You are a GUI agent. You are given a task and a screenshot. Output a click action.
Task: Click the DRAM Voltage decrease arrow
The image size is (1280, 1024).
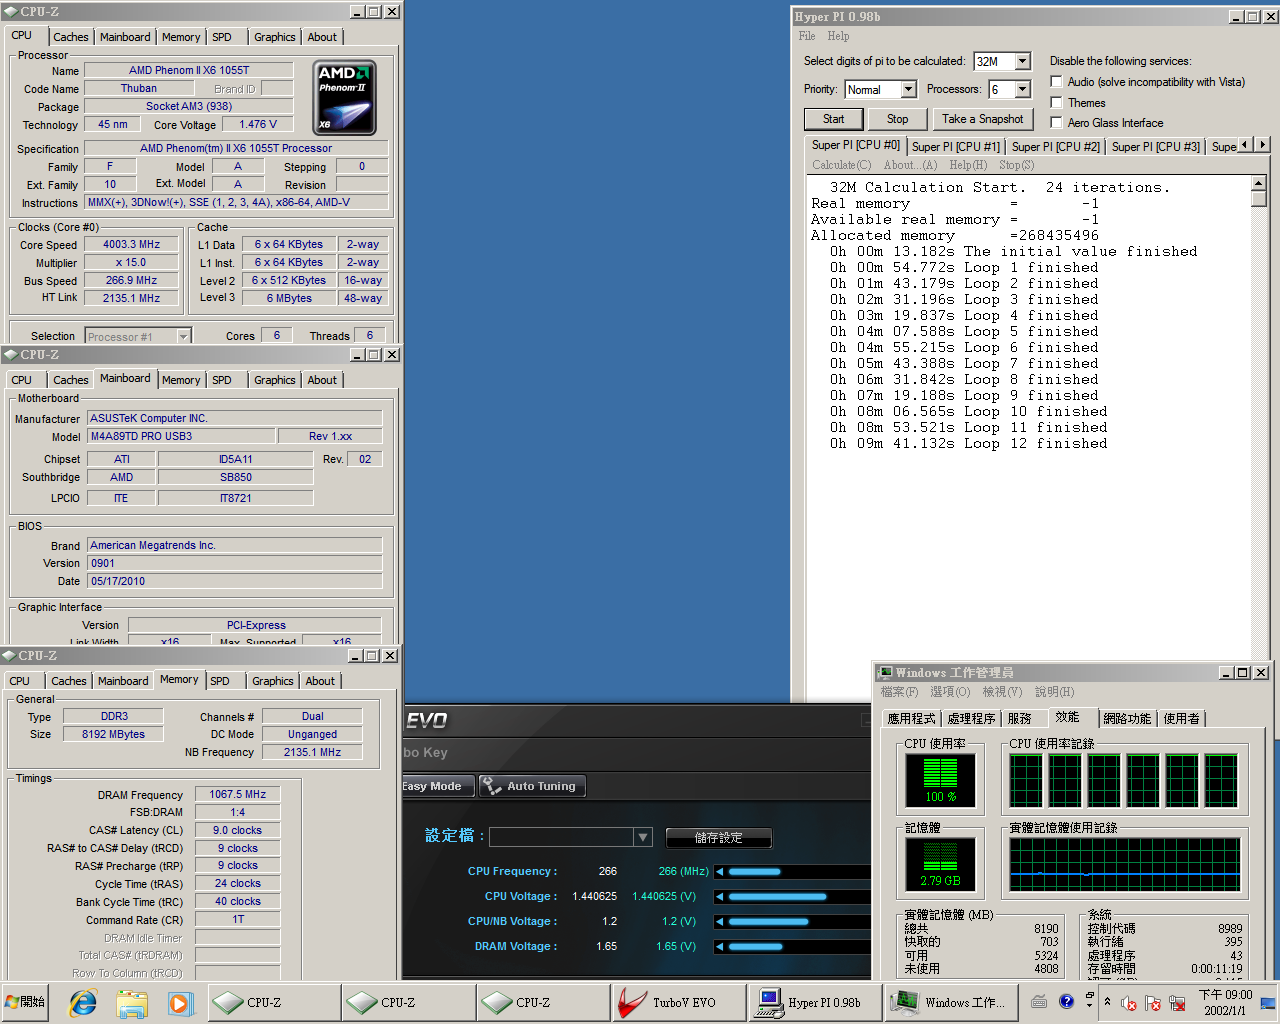coord(719,946)
